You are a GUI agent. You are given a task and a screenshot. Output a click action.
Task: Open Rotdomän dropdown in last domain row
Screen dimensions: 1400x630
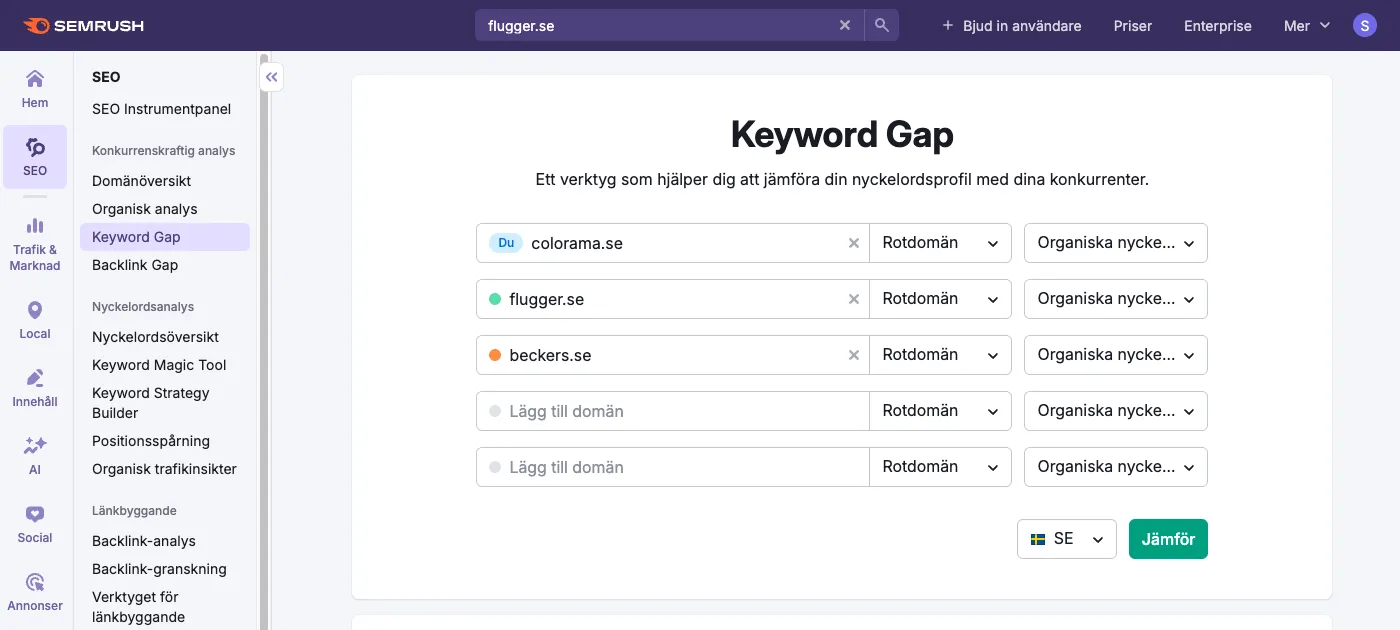coord(940,467)
